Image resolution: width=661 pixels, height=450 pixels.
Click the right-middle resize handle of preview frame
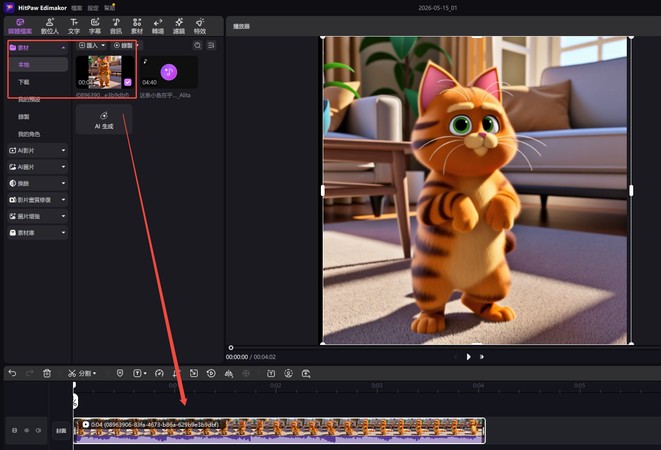click(631, 191)
